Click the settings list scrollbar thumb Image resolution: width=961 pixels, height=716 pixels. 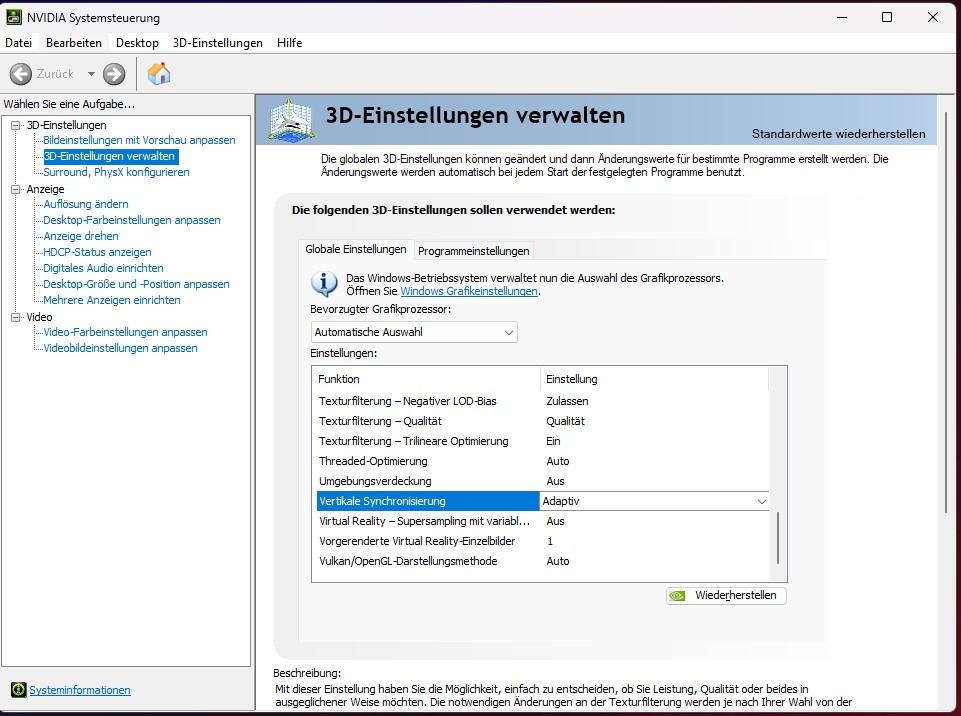(x=778, y=538)
